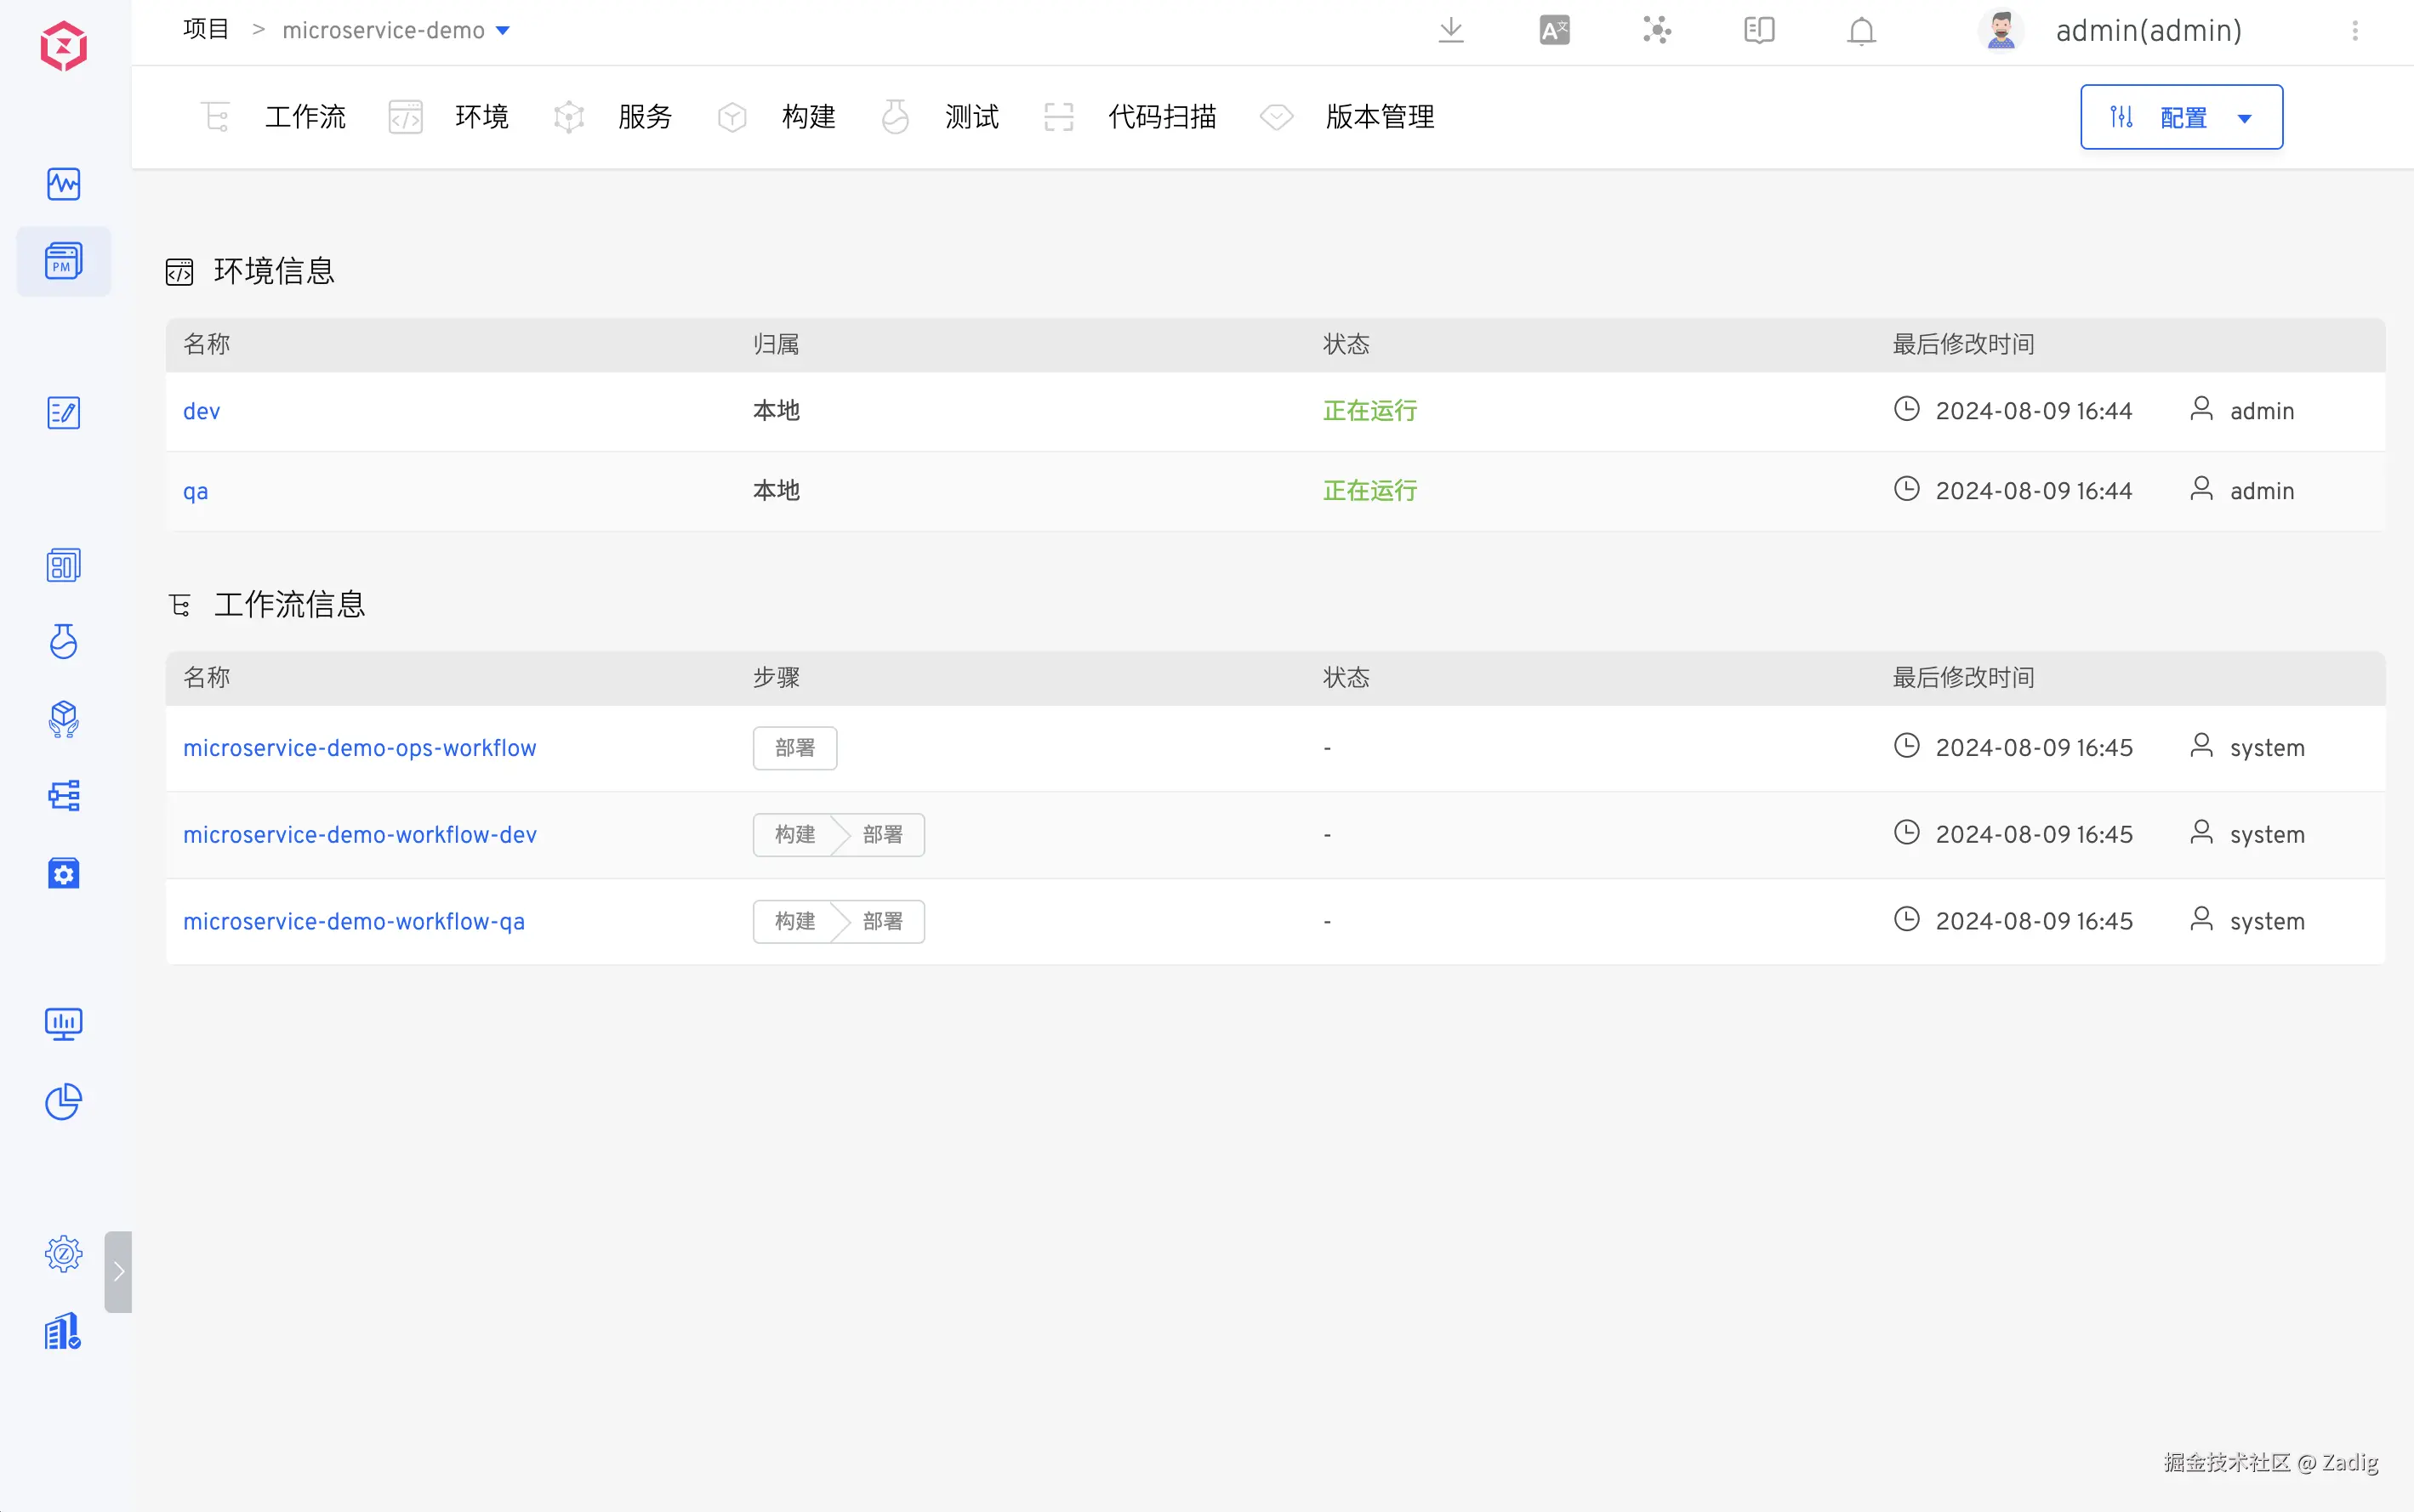Click the Zadig logo
Image resolution: width=2414 pixels, height=1512 pixels.
[63, 46]
